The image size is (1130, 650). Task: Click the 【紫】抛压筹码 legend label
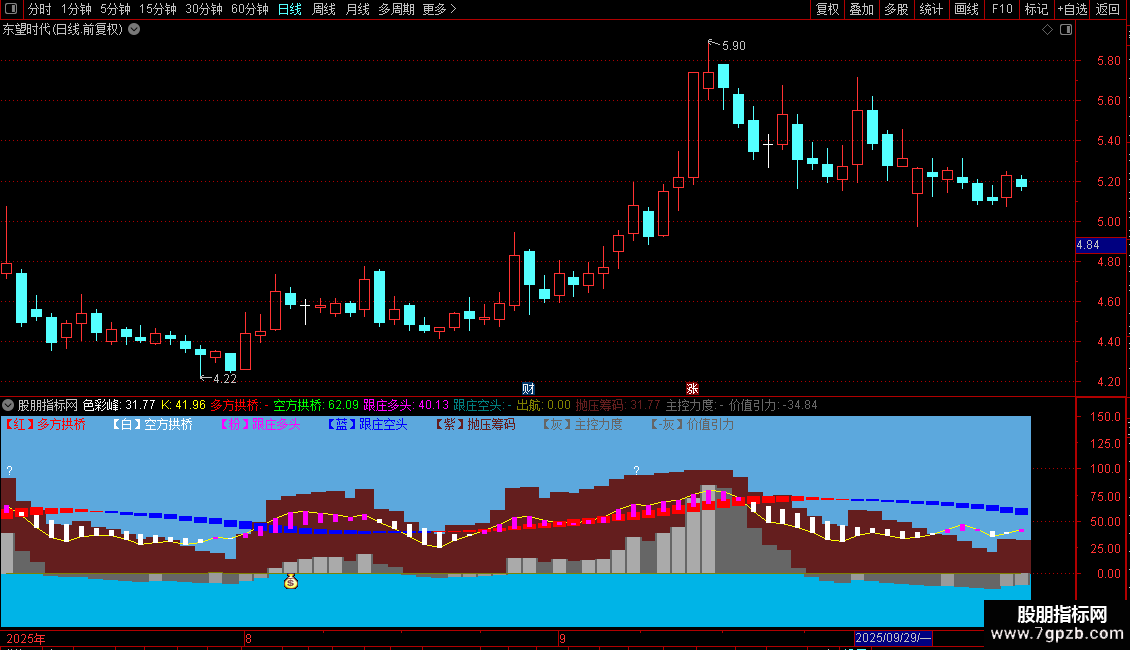474,424
